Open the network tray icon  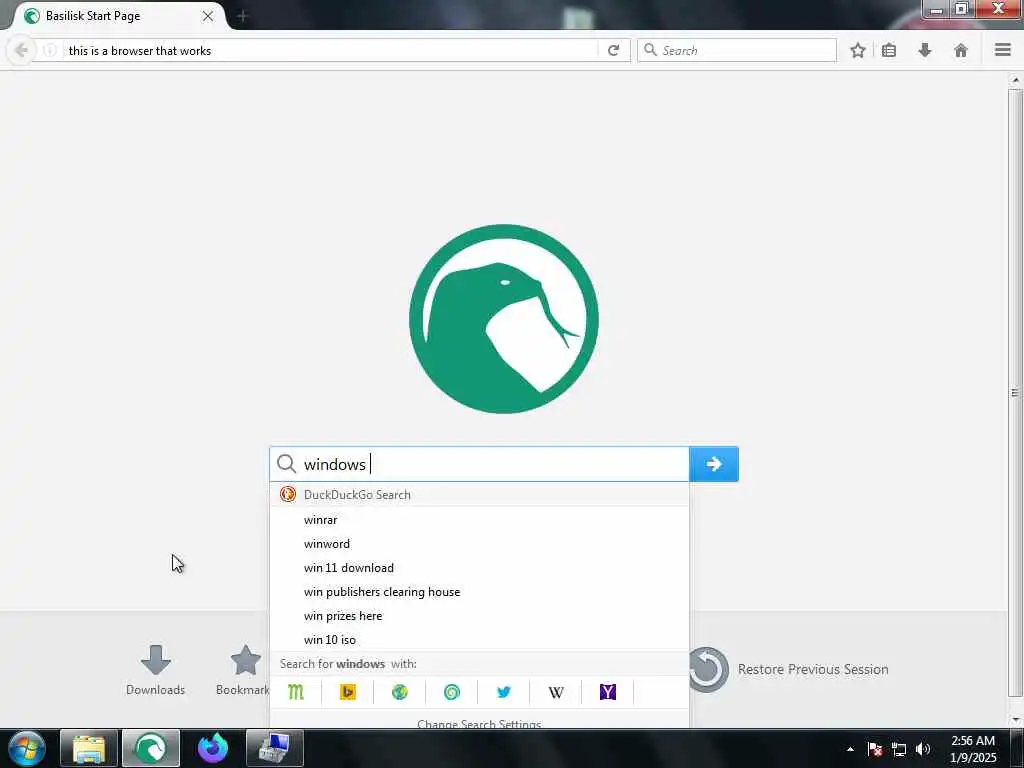[x=899, y=749]
